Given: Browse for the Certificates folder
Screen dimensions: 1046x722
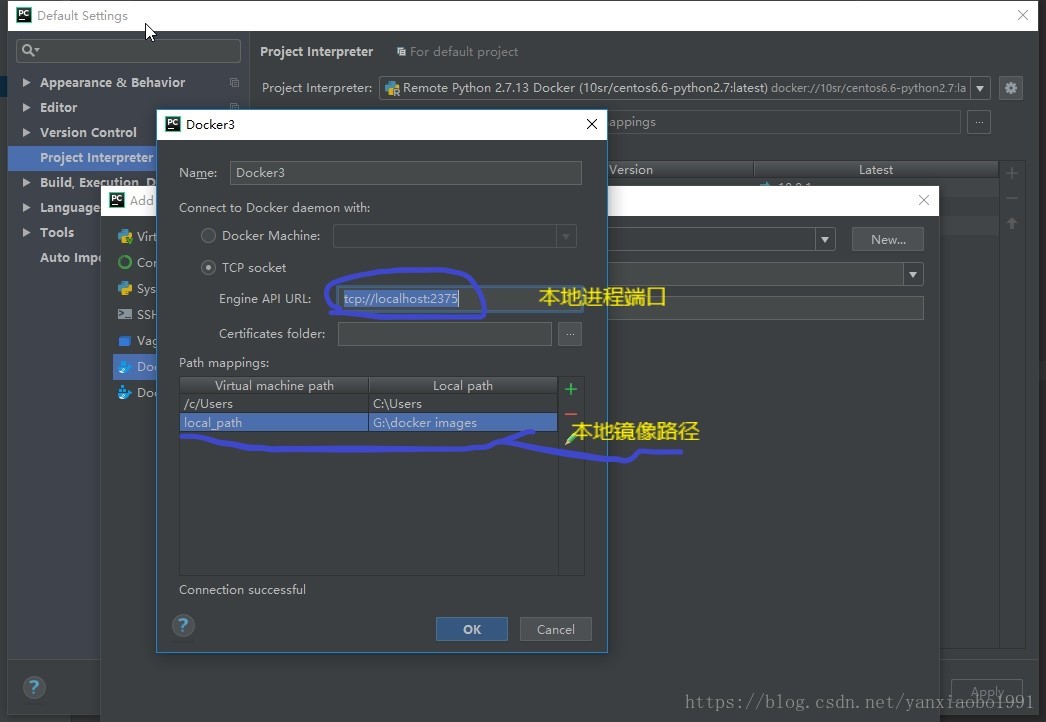Looking at the screenshot, I should [x=570, y=334].
